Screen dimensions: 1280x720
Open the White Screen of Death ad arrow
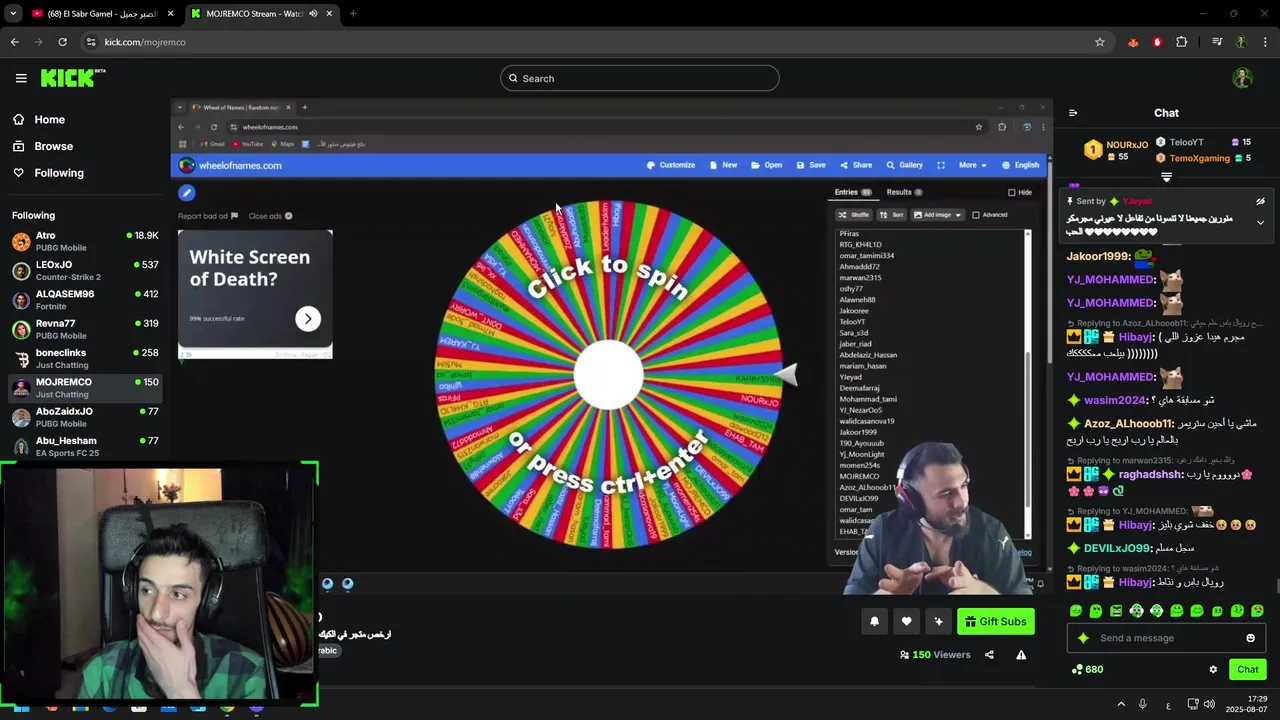[x=308, y=318]
